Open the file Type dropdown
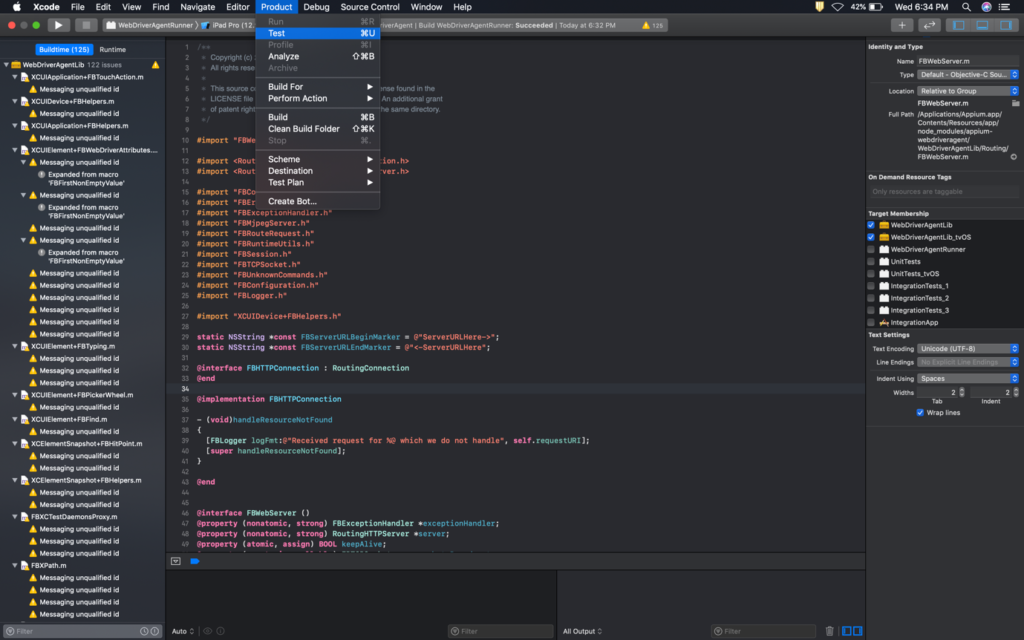 (967, 75)
